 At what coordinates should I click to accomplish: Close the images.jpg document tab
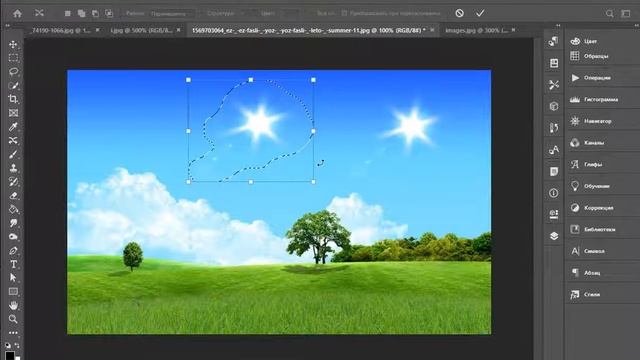[x=513, y=30]
